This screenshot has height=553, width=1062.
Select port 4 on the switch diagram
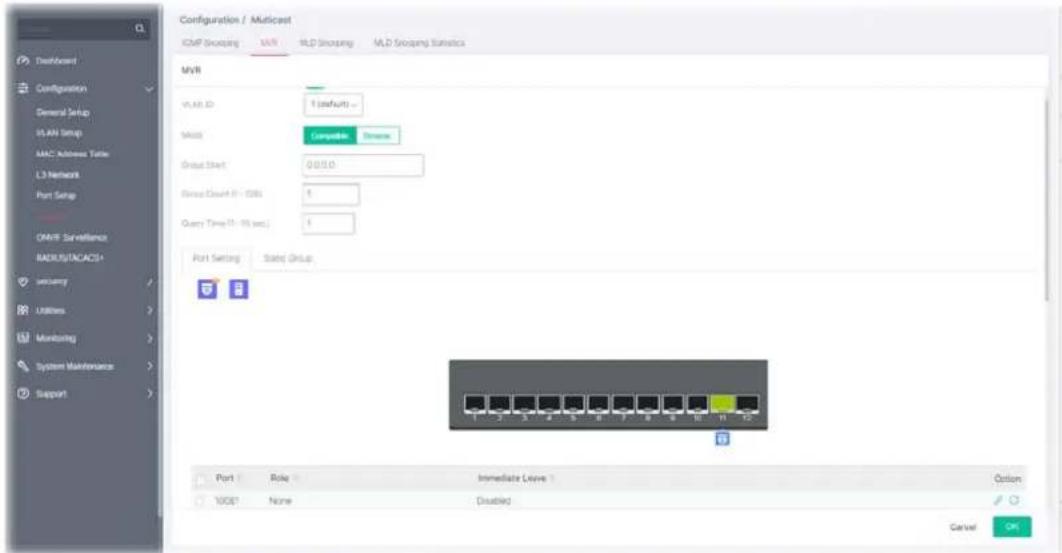(549, 404)
